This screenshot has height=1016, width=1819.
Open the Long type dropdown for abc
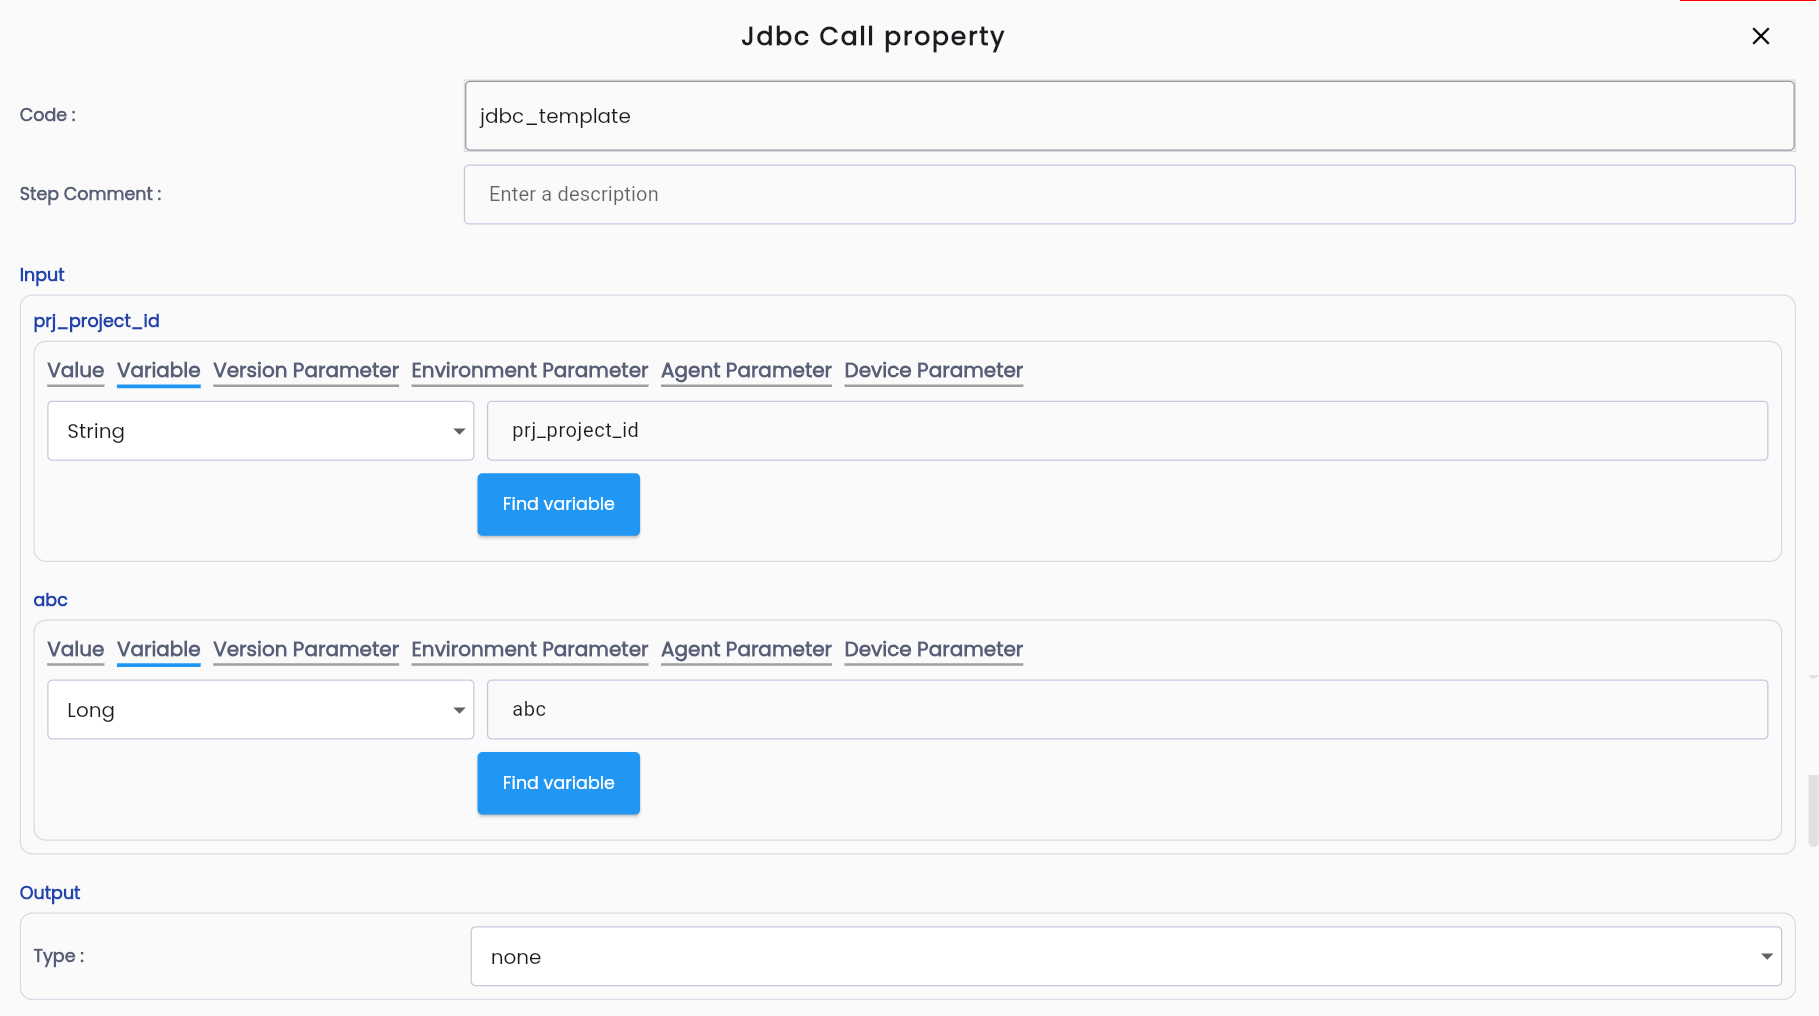261,710
